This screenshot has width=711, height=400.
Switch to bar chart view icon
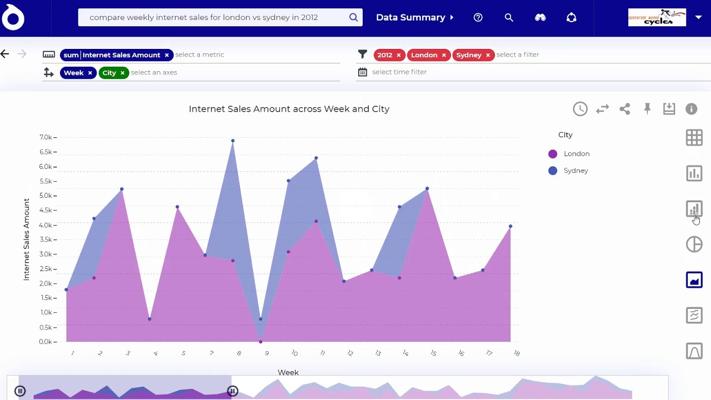coord(694,173)
